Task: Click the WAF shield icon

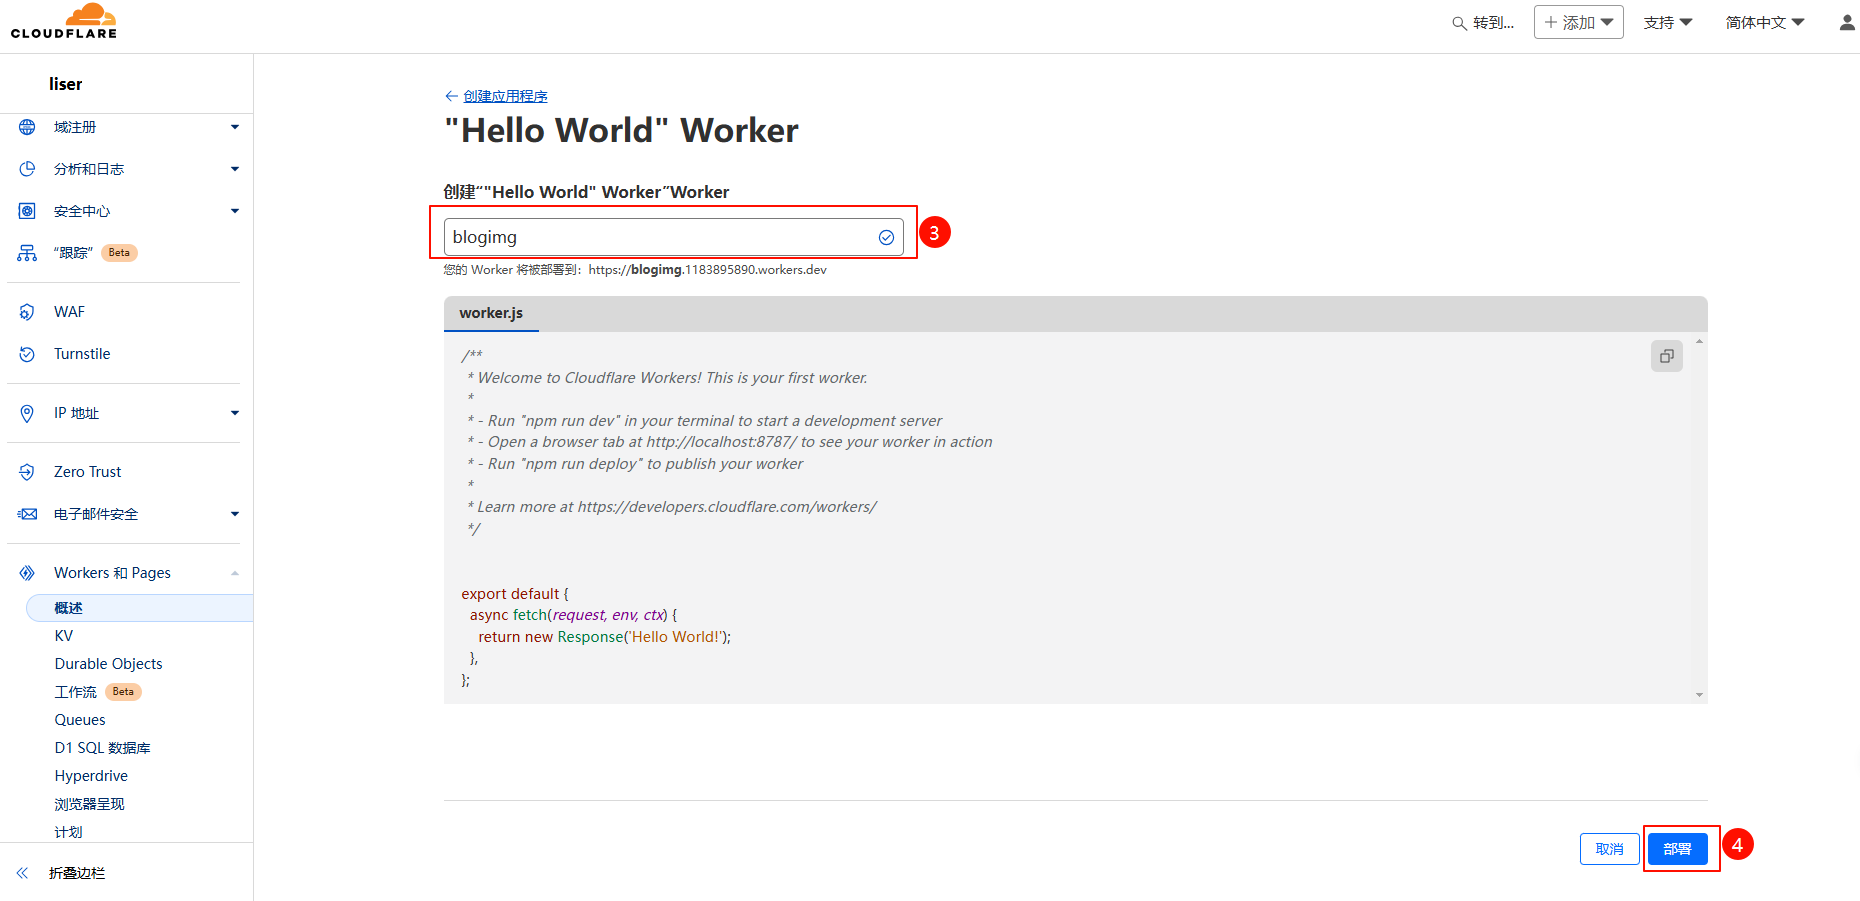Action: pyautogui.click(x=27, y=312)
